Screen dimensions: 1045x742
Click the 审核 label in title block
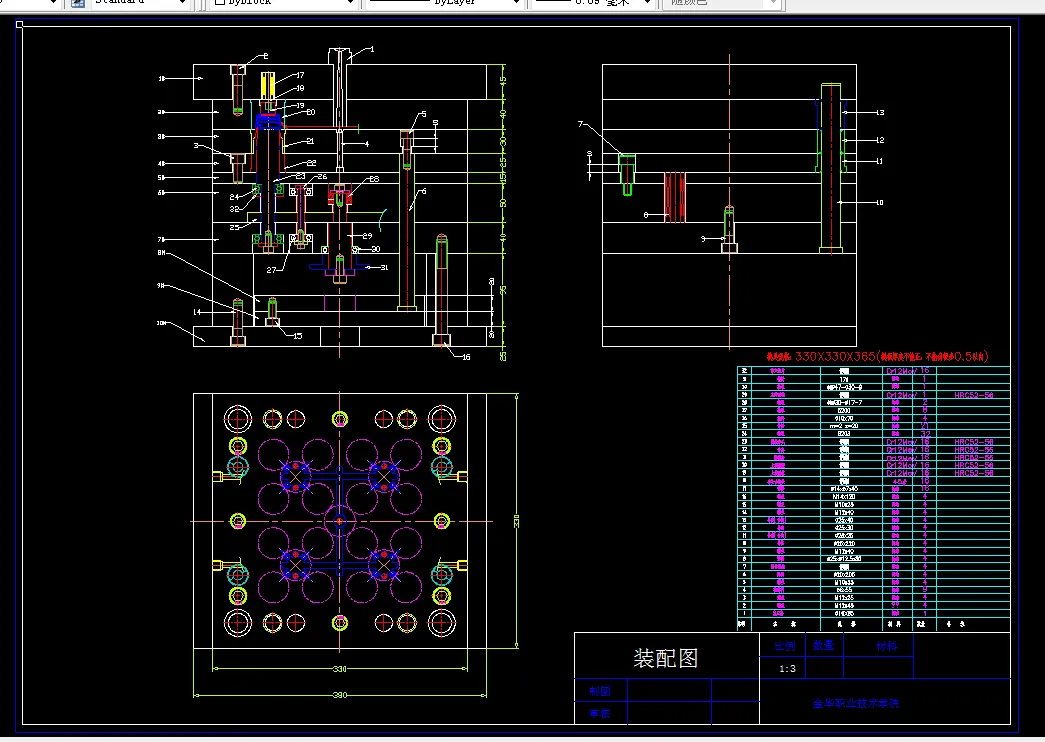point(599,713)
